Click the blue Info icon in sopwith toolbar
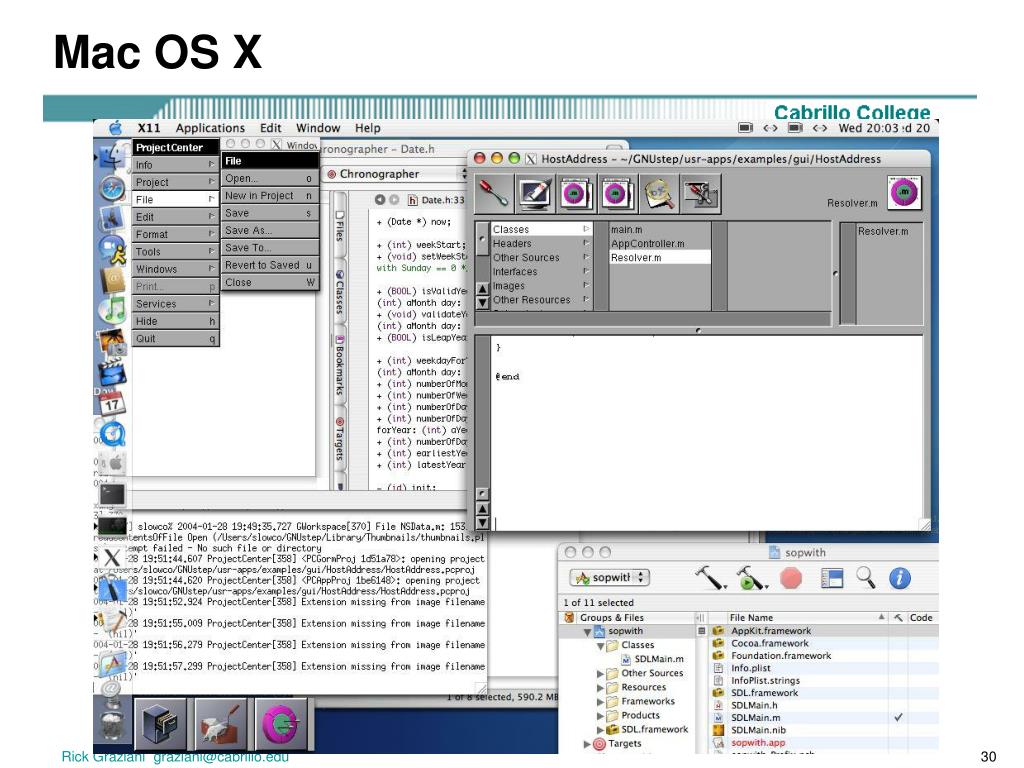The width and height of the screenshot is (1024, 768). [x=900, y=578]
